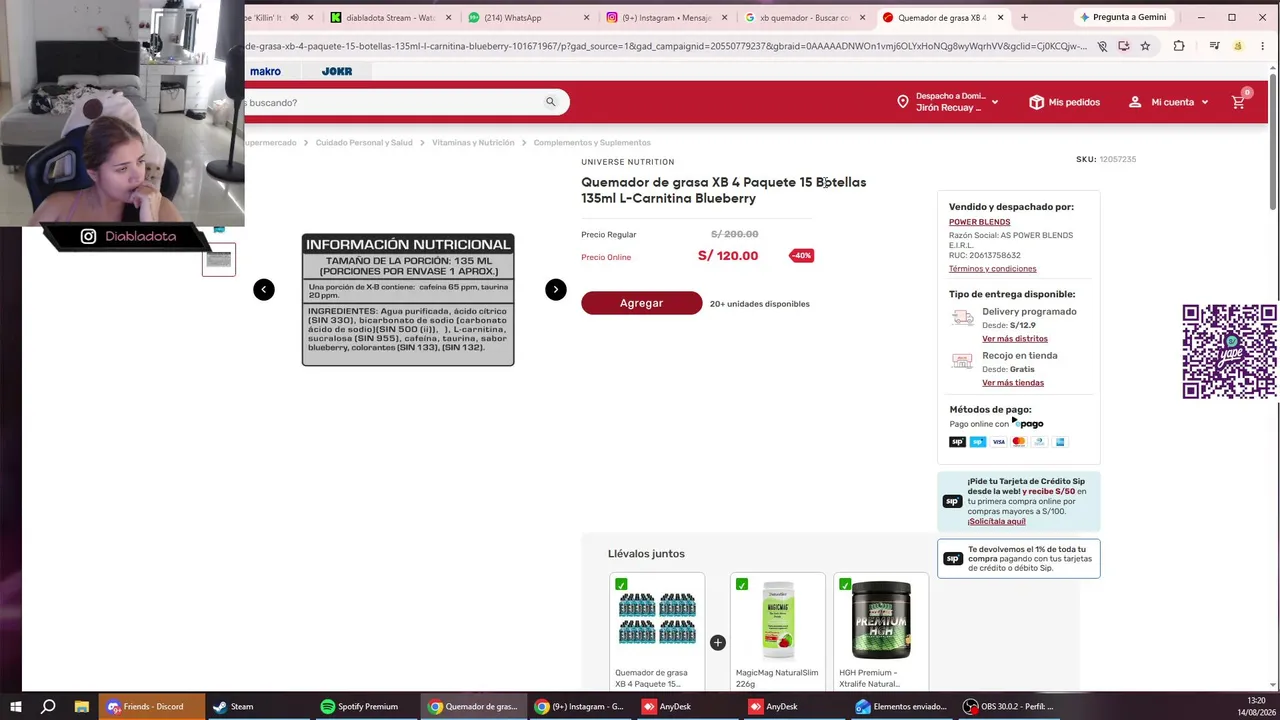Uncheck the HGH Premium bundle checkbox
The height and width of the screenshot is (720, 1280).
click(845, 584)
